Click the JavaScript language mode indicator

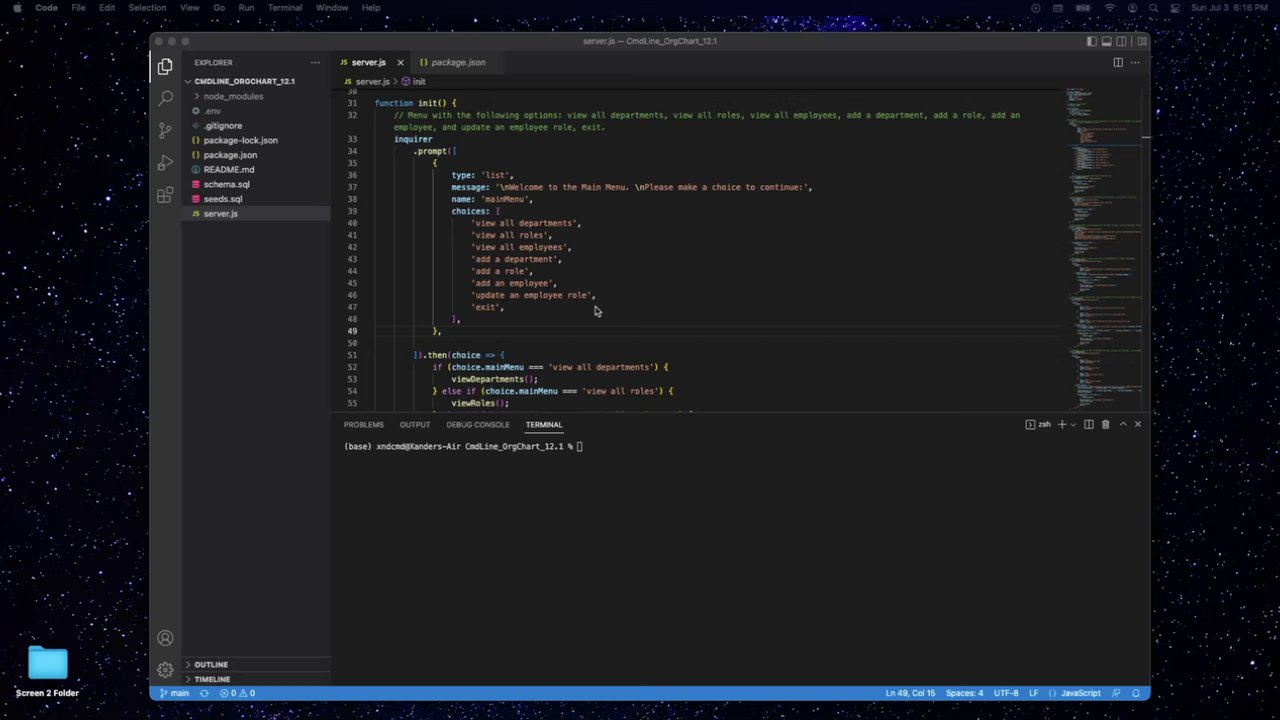(1080, 693)
